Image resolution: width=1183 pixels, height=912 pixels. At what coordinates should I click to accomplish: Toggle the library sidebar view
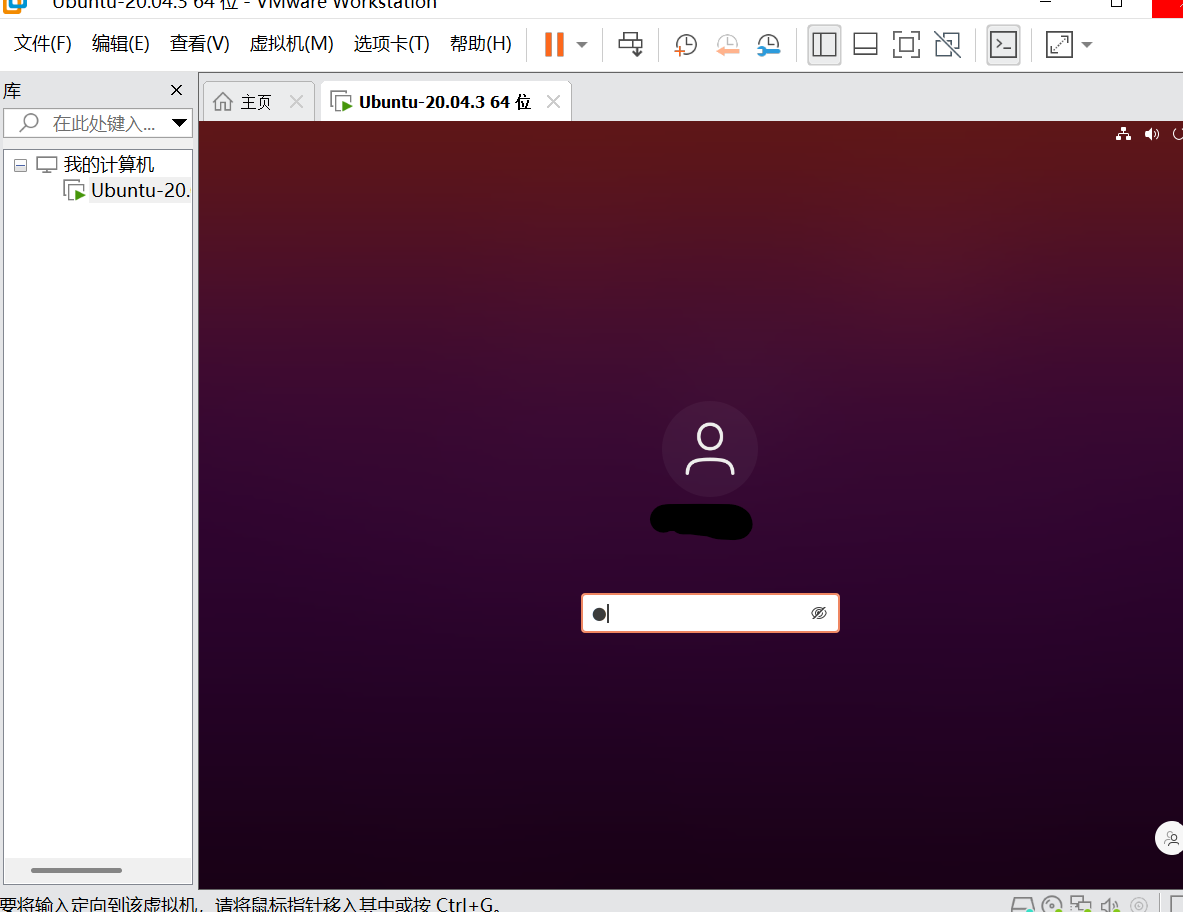tap(824, 45)
